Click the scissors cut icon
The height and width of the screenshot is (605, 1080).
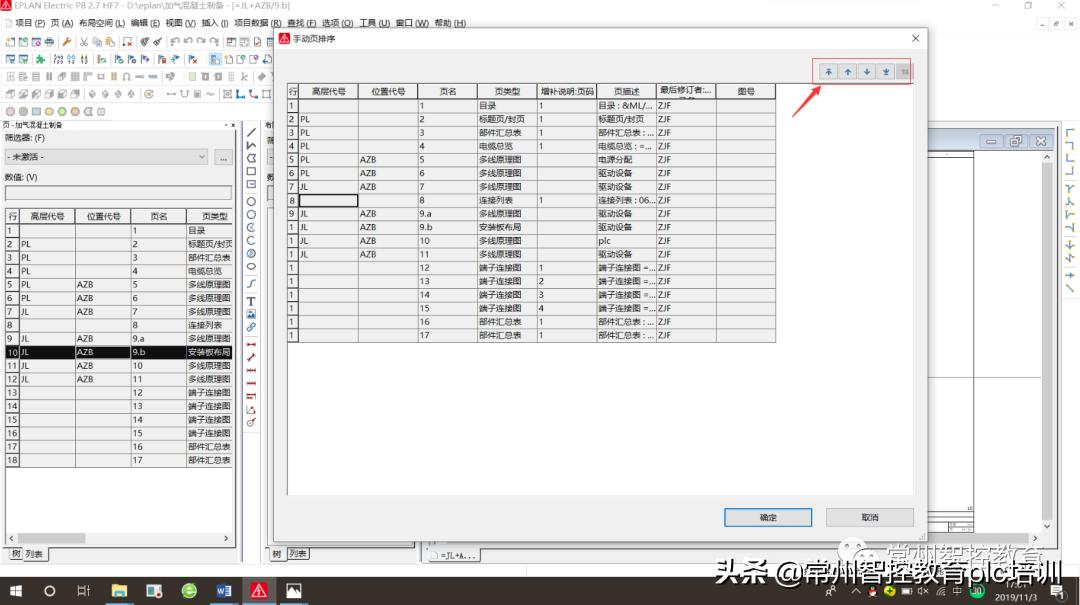click(x=84, y=42)
